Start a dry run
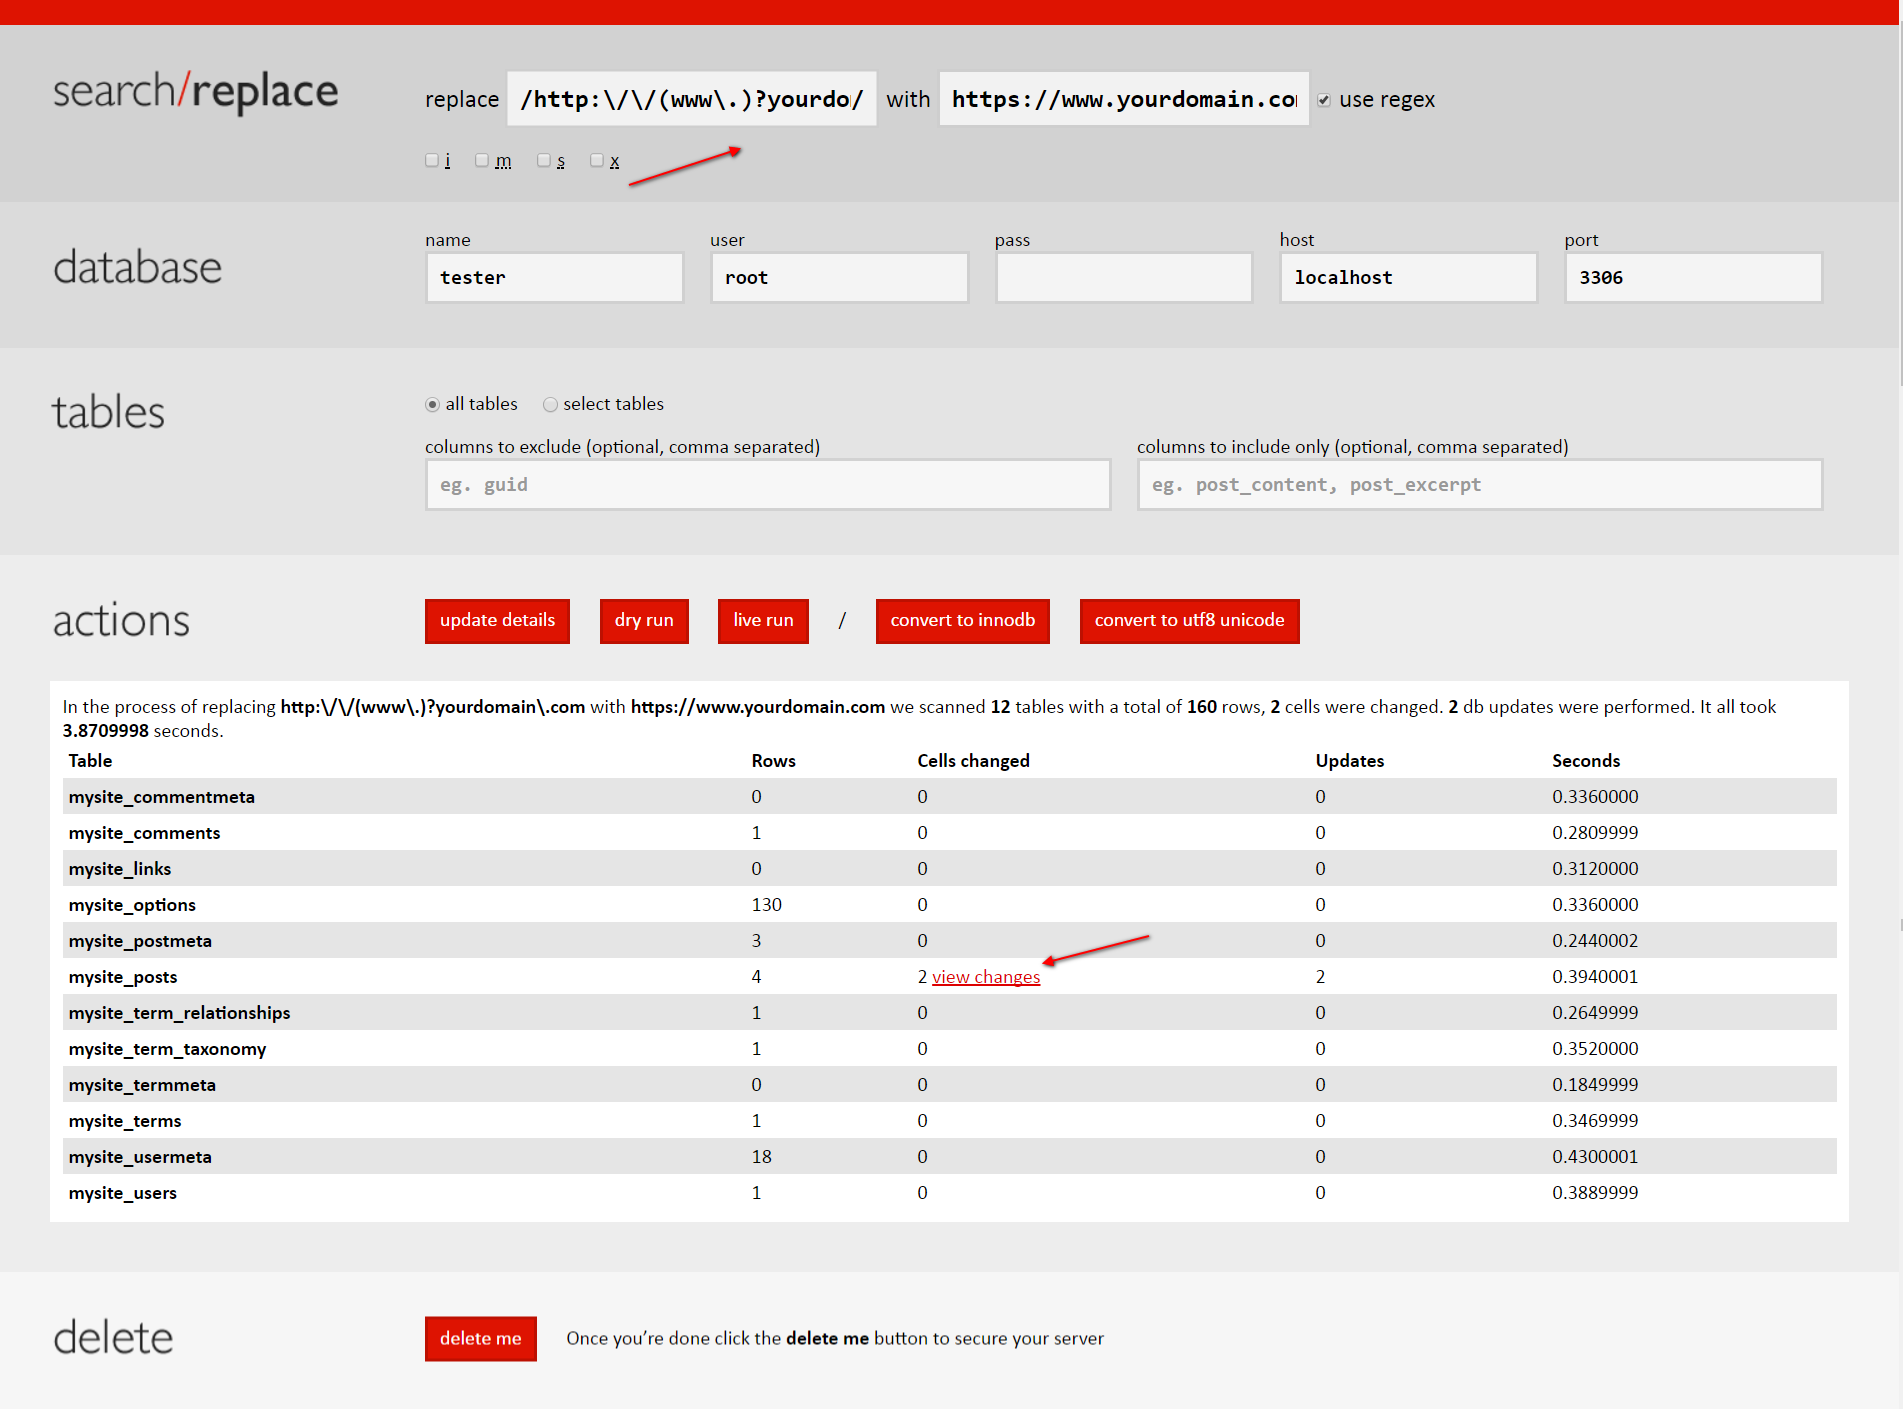1903x1409 pixels. click(643, 620)
